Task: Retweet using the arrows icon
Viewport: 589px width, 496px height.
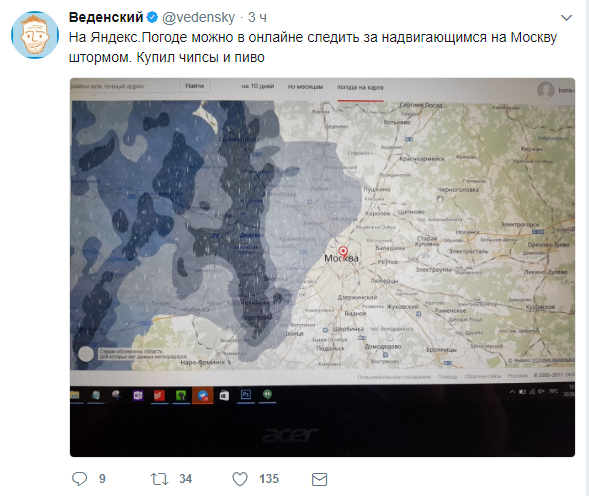Action: pyautogui.click(x=160, y=479)
